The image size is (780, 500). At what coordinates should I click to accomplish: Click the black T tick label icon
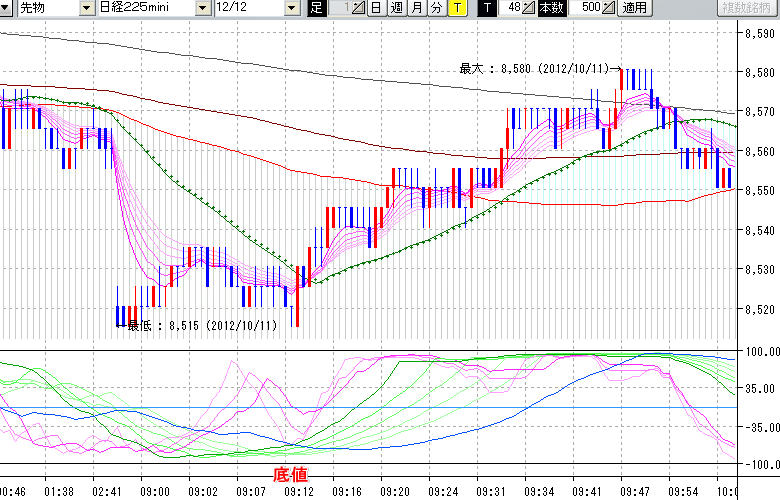point(486,8)
